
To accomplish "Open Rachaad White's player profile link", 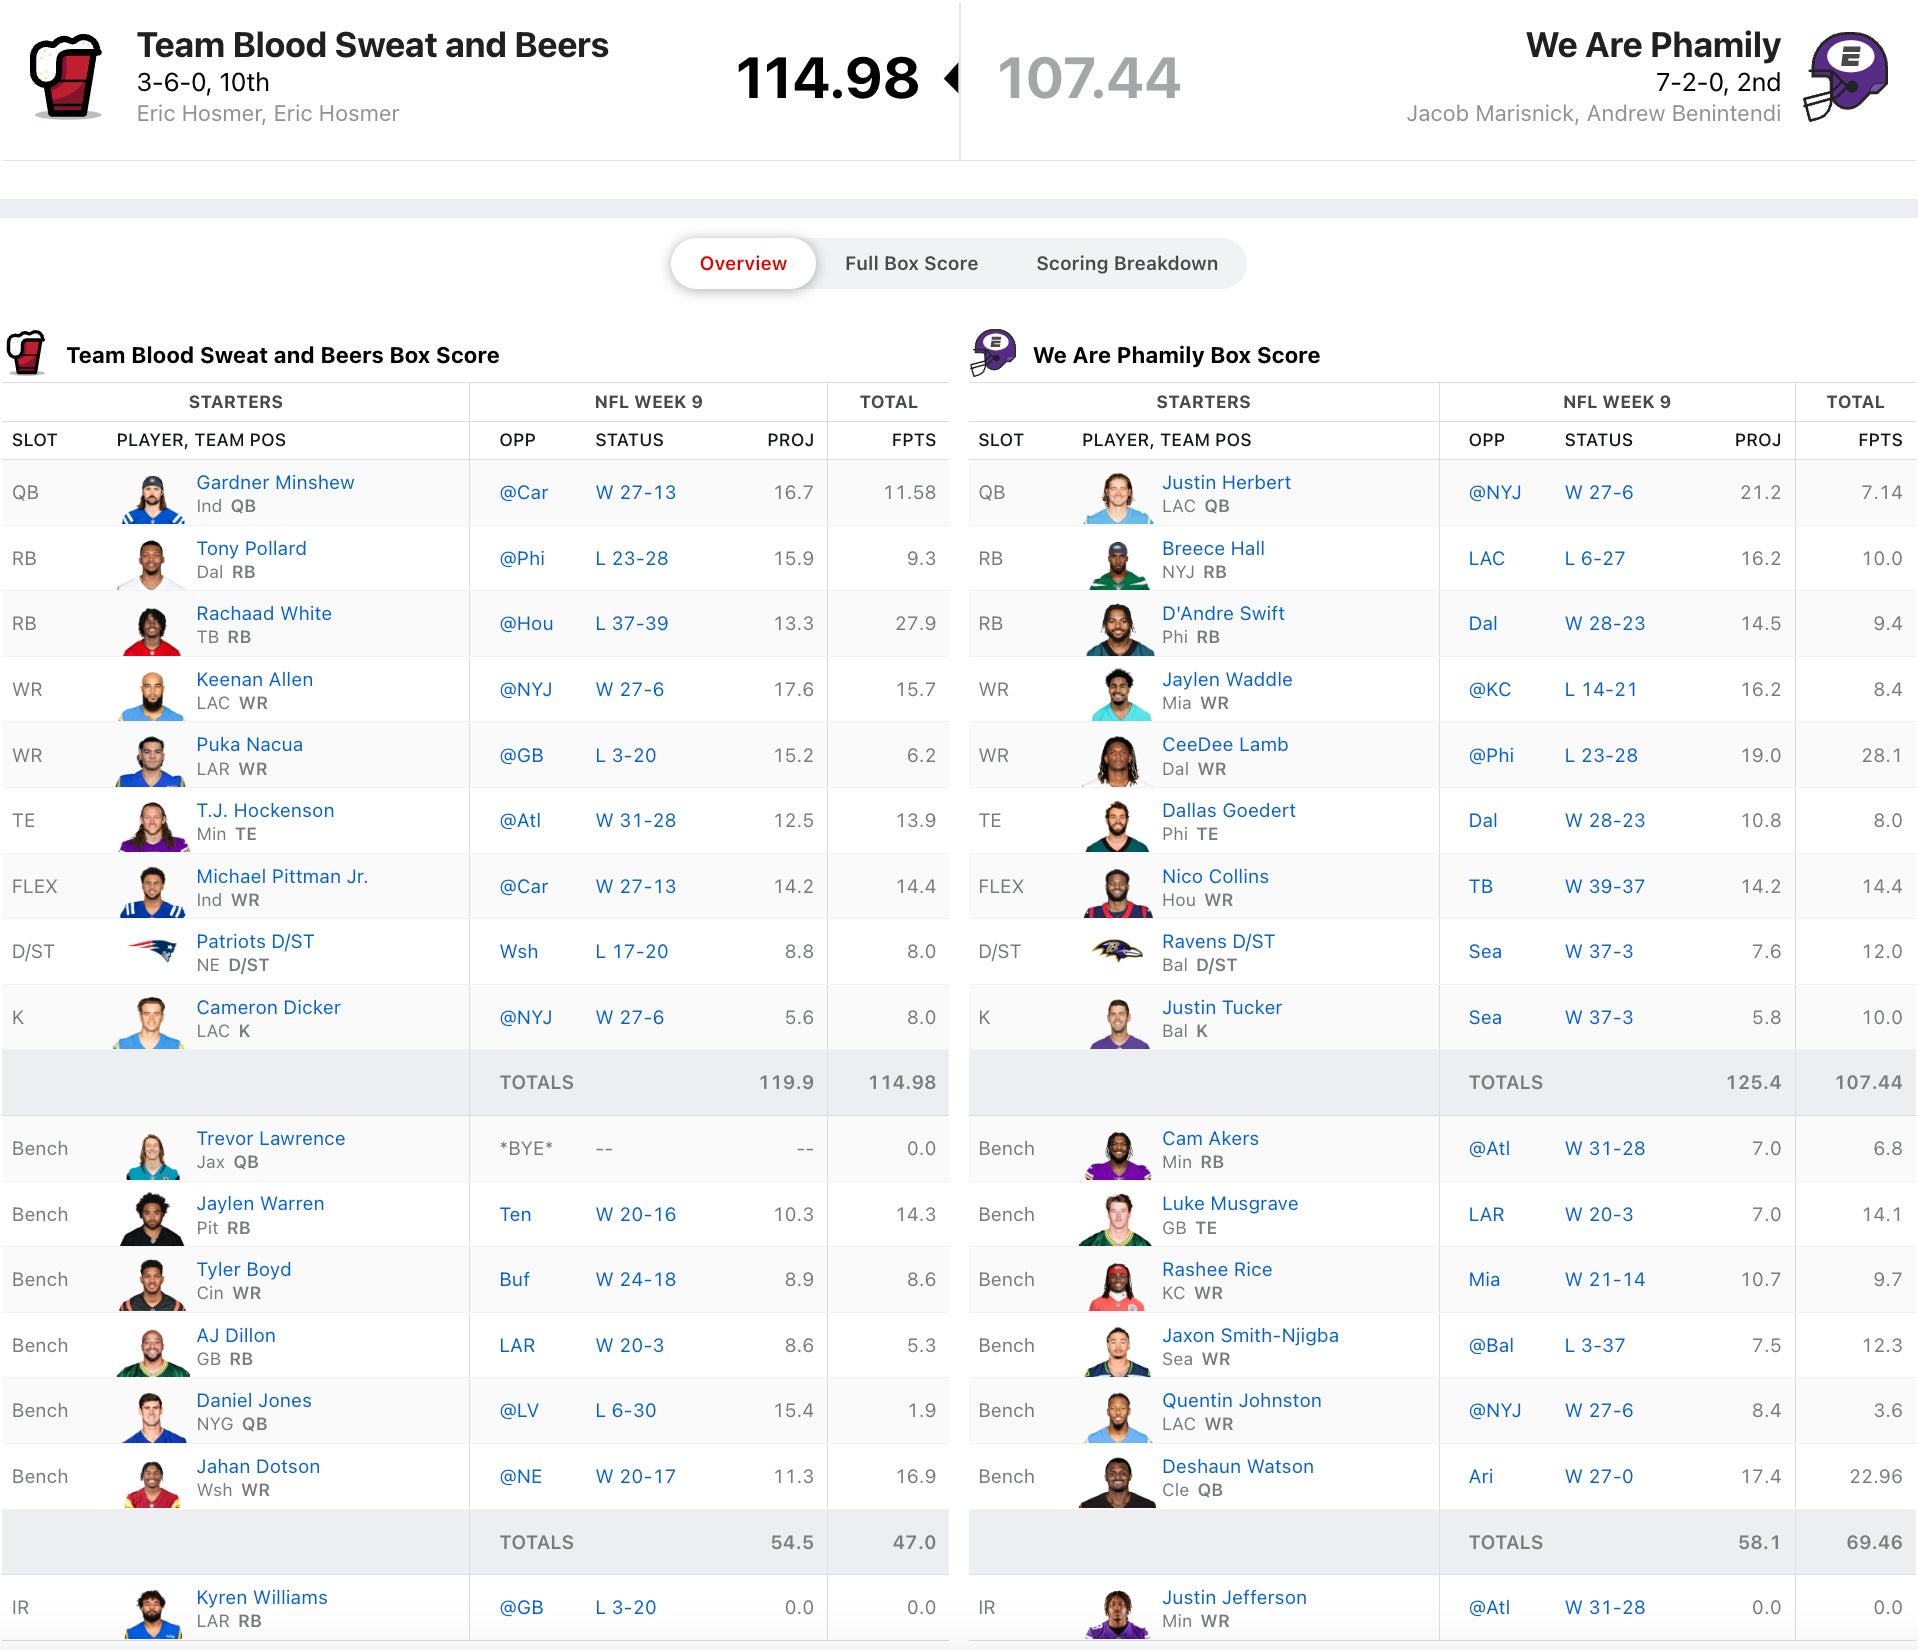I will [x=264, y=613].
